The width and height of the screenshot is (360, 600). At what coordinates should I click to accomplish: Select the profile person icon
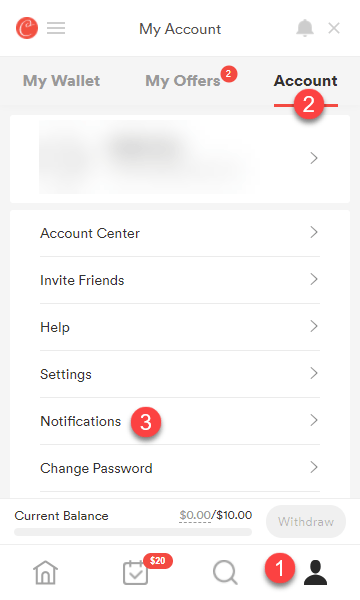tap(316, 573)
